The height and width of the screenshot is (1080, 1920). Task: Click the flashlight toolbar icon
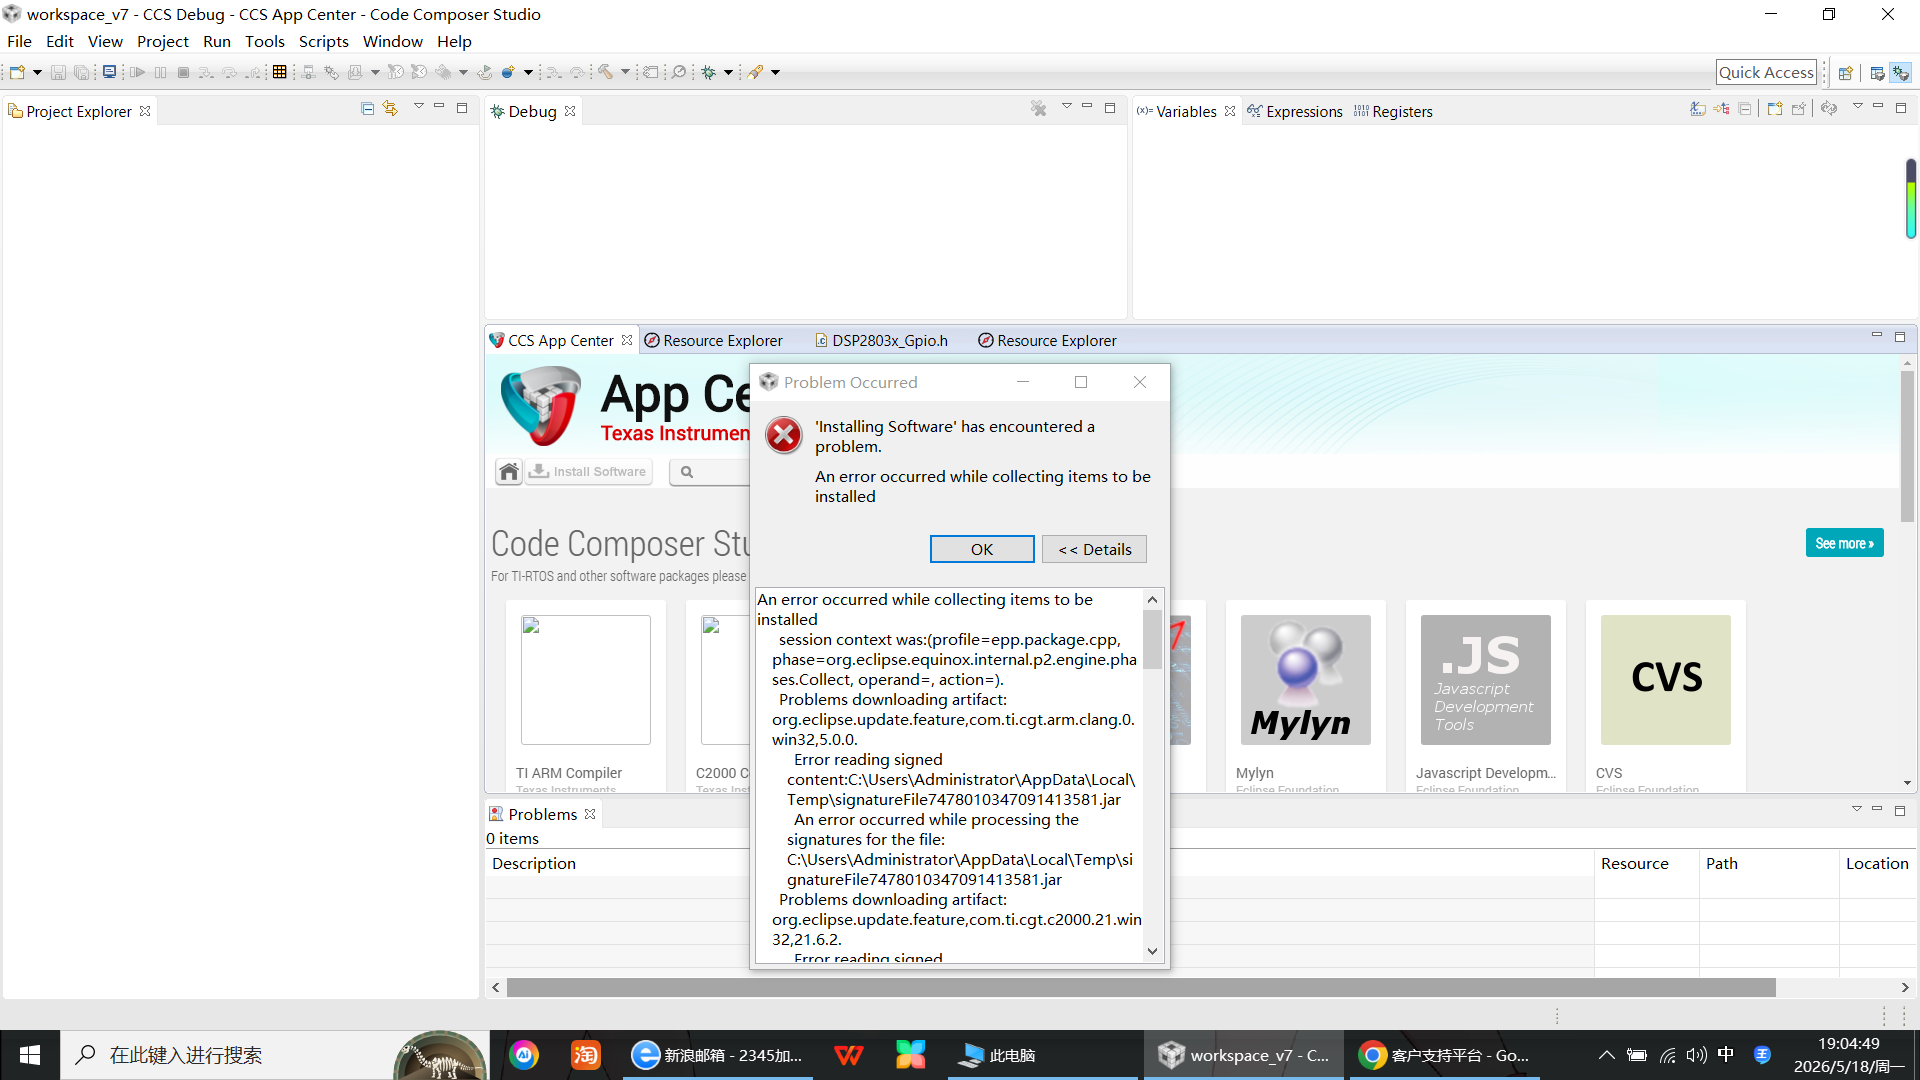756,72
